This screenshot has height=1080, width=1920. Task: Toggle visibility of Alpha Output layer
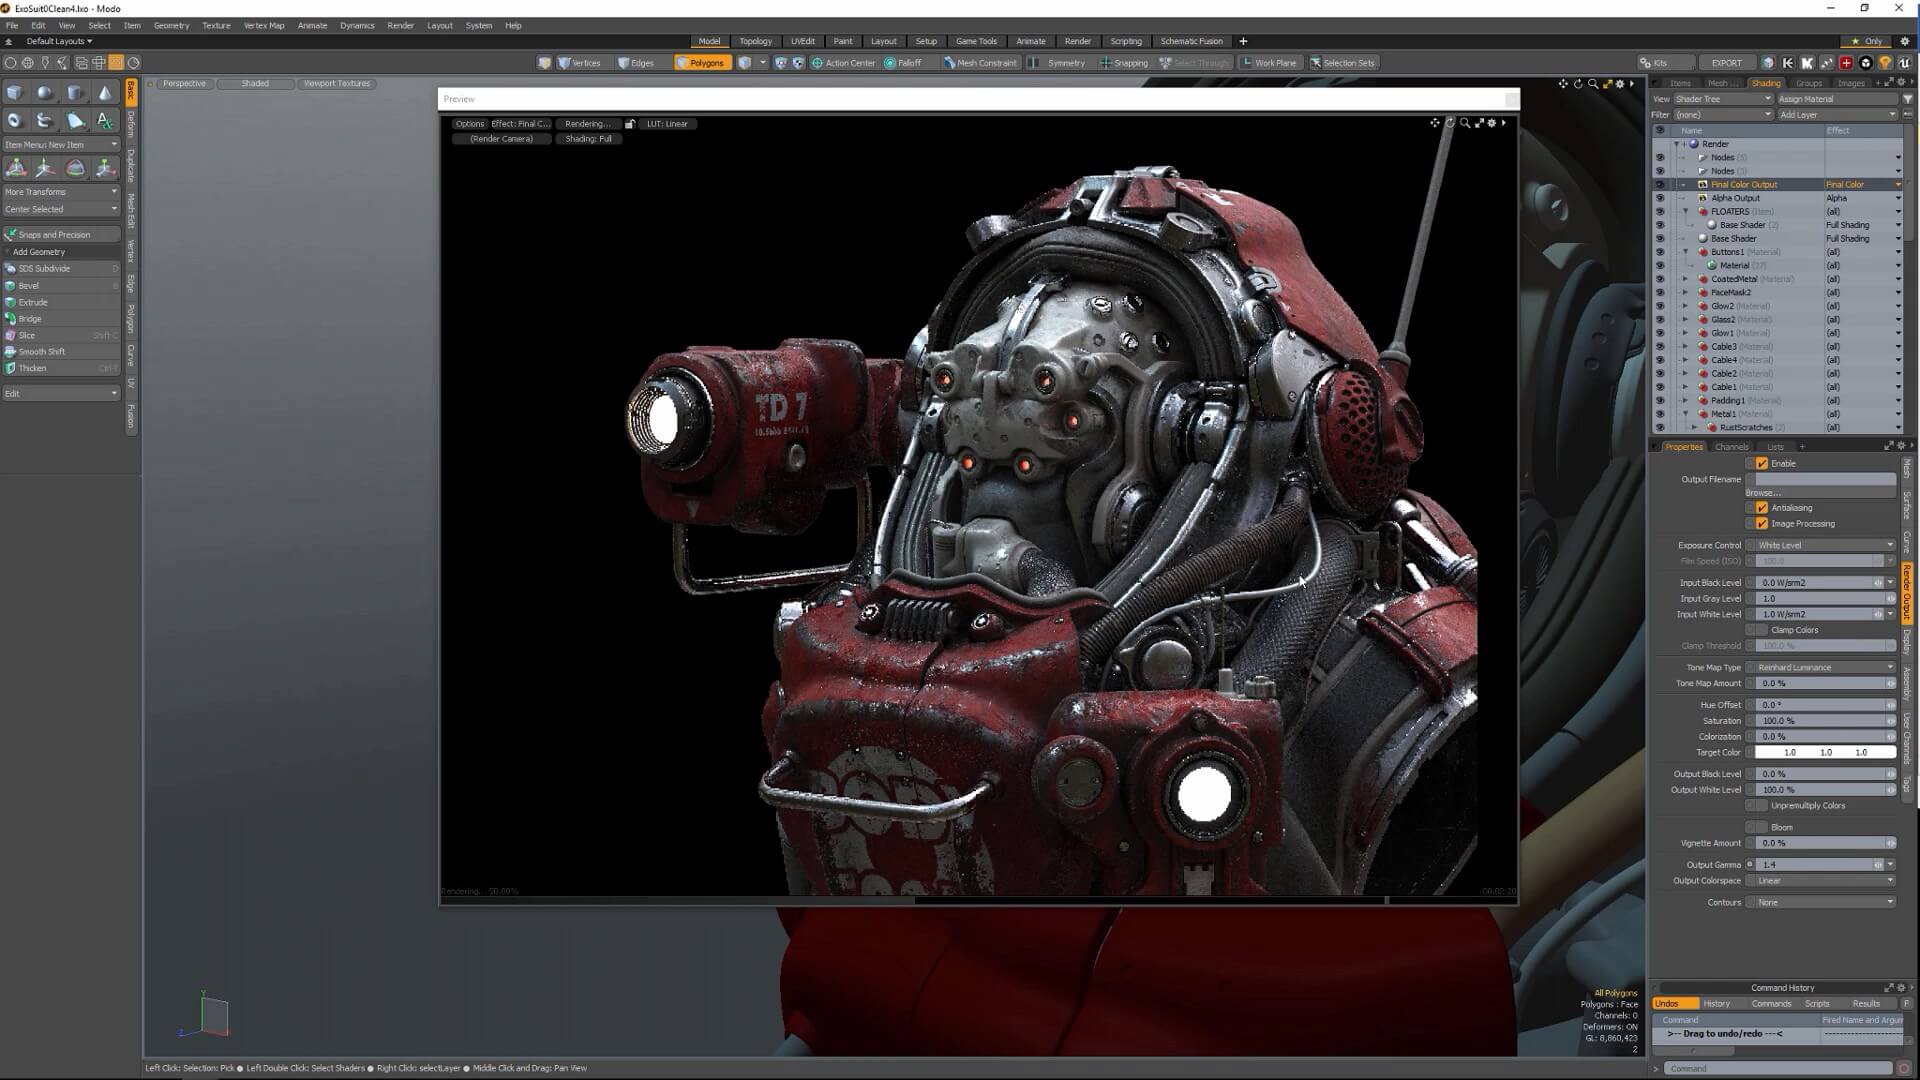coord(1660,198)
